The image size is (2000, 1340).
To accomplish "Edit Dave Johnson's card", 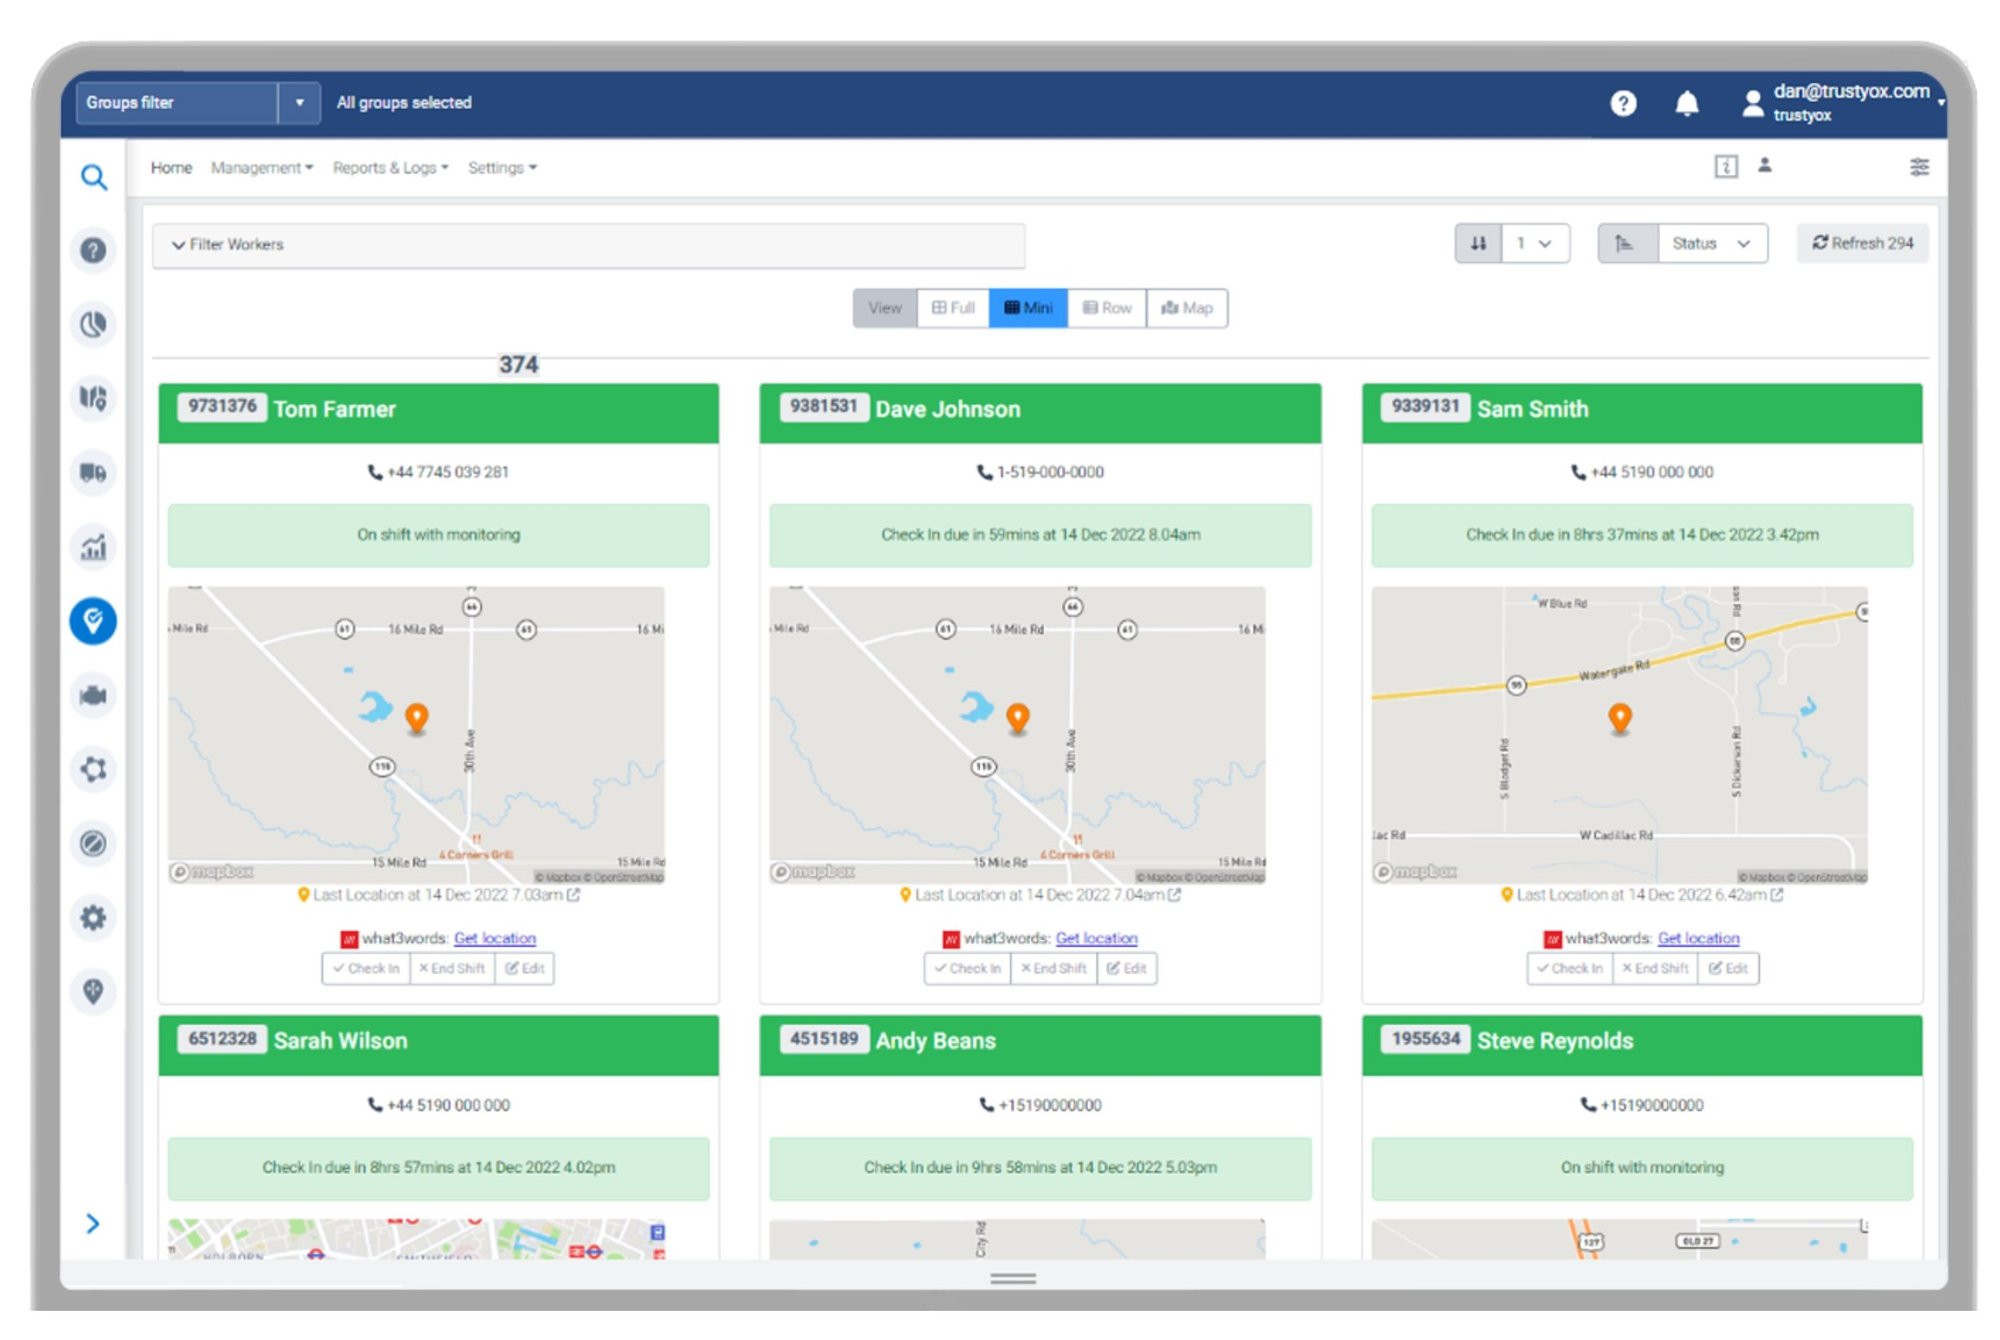I will (x=1127, y=968).
